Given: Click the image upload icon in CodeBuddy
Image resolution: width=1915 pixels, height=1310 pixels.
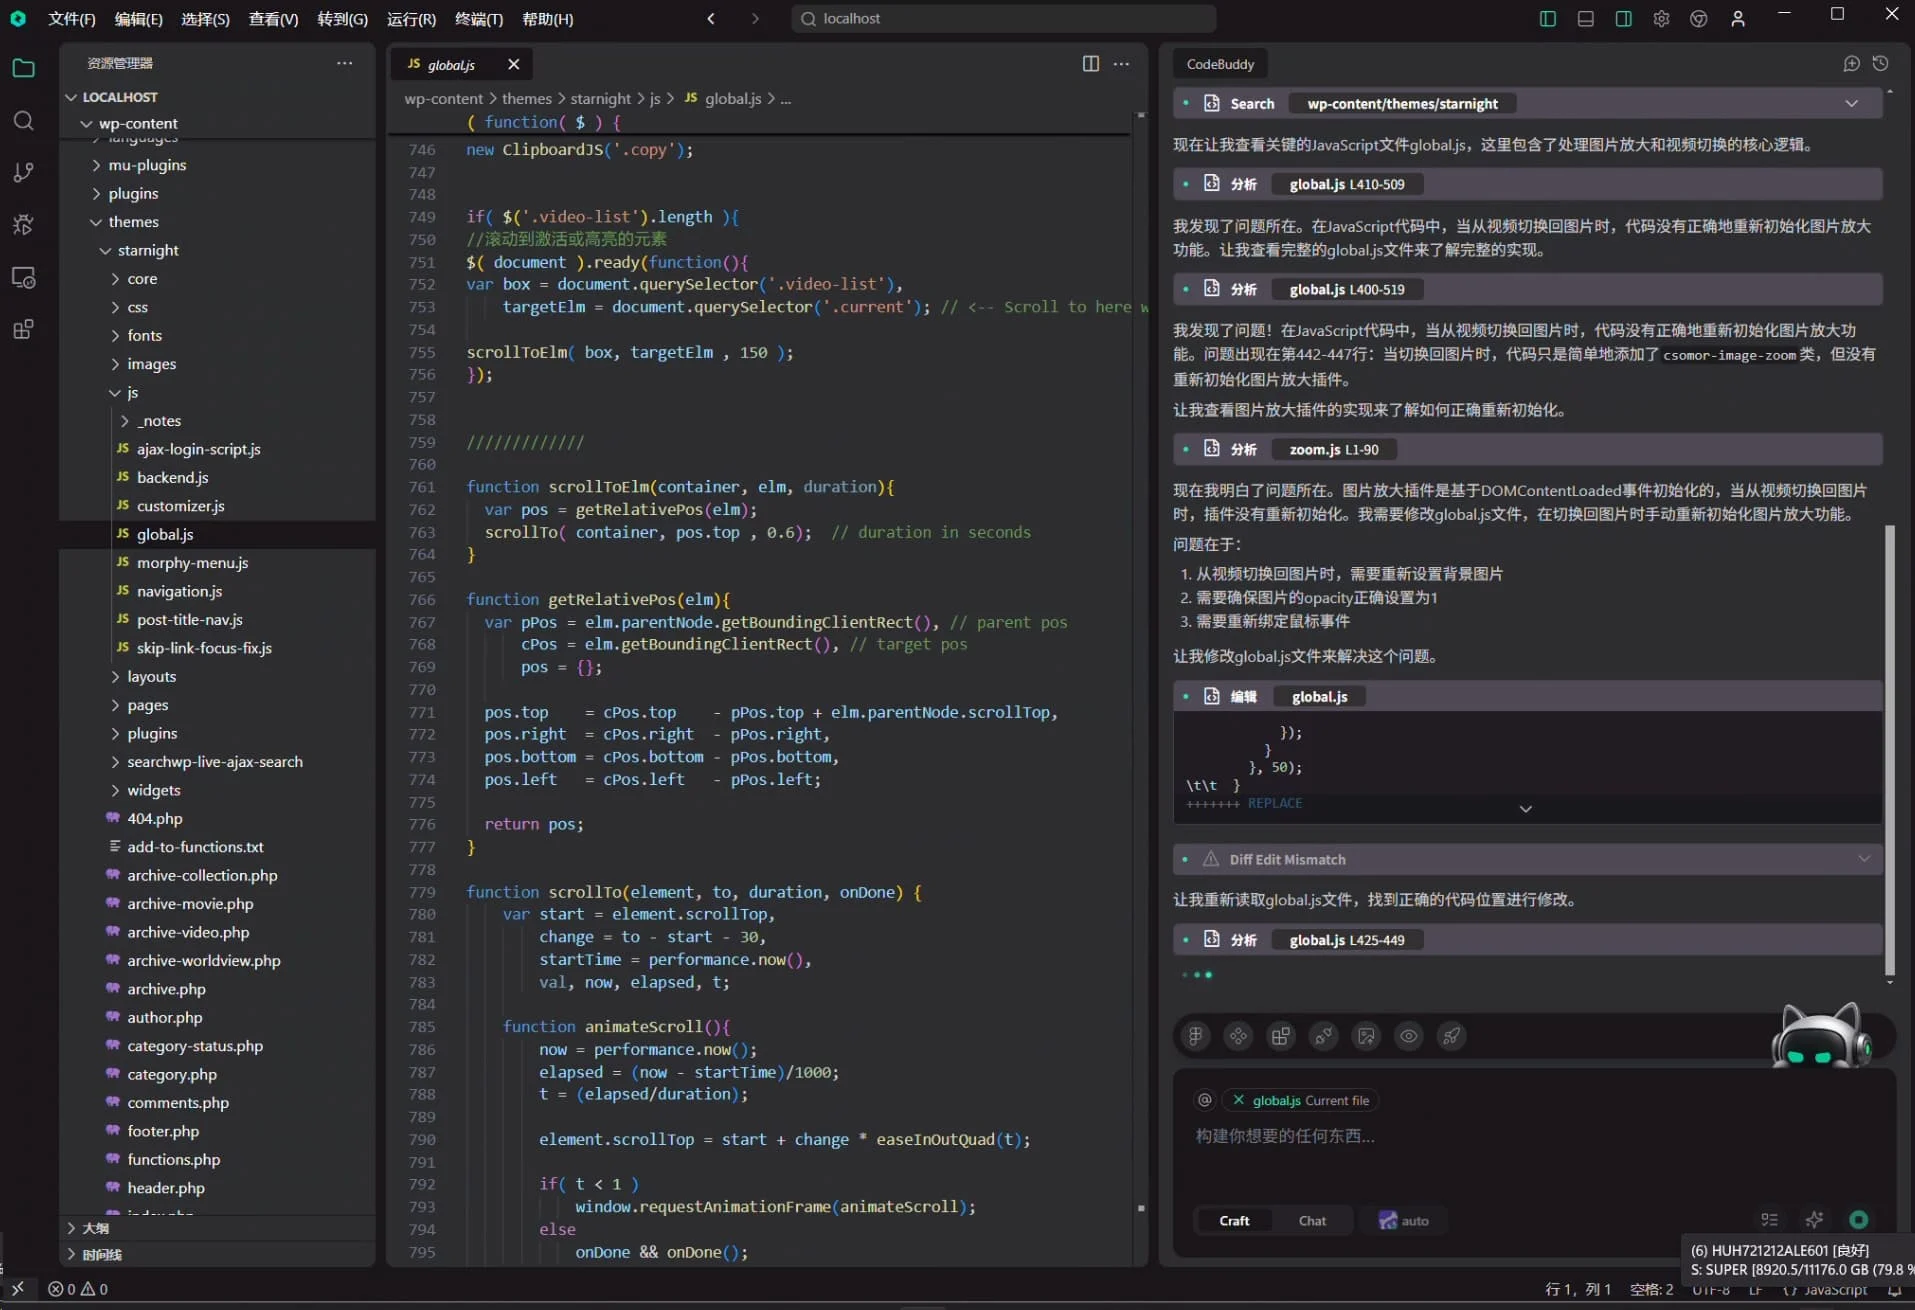Looking at the screenshot, I should click(1366, 1036).
